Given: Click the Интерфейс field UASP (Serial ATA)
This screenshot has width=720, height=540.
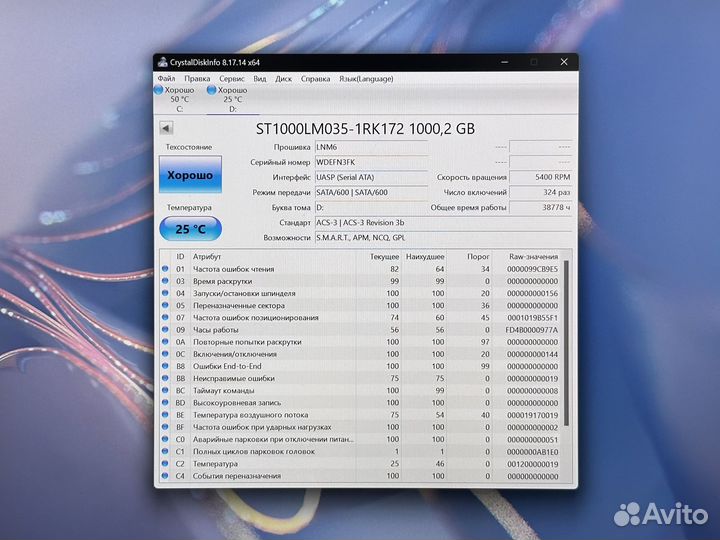Looking at the screenshot, I should (371, 177).
